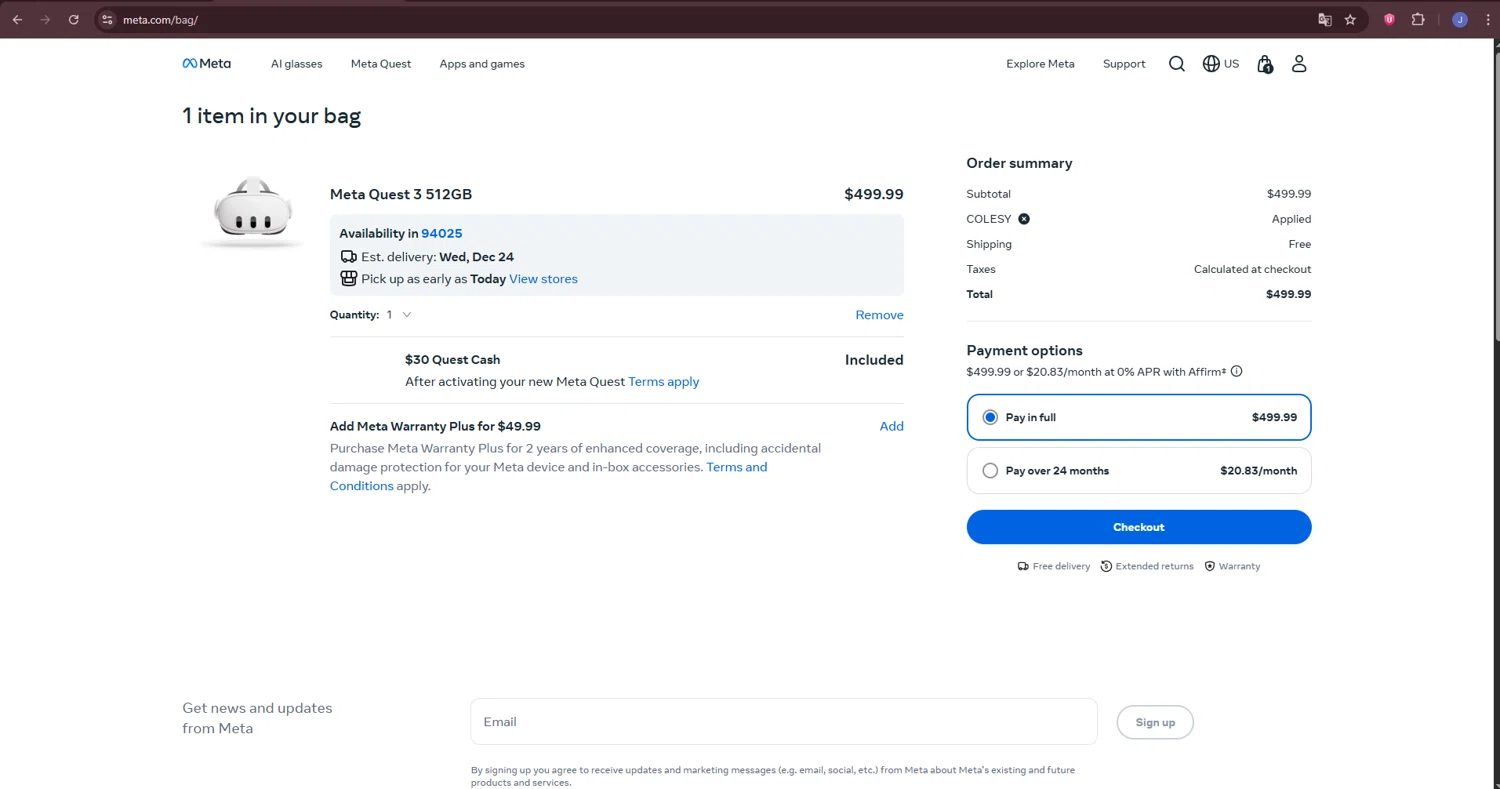
Task: Click View stores link
Action: coord(543,279)
